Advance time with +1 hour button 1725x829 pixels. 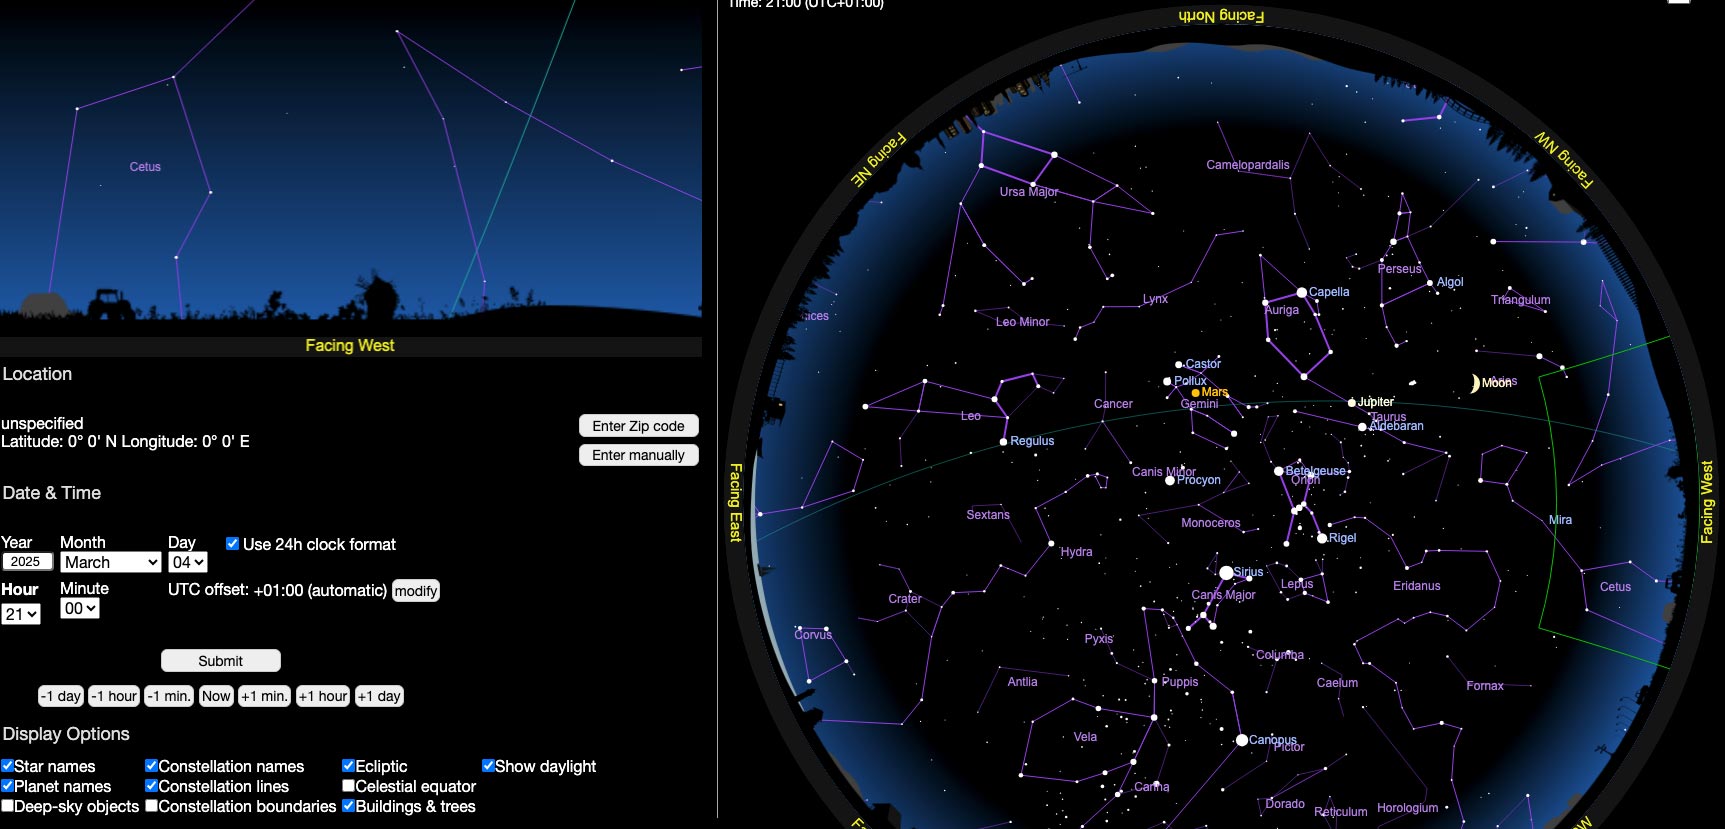323,696
